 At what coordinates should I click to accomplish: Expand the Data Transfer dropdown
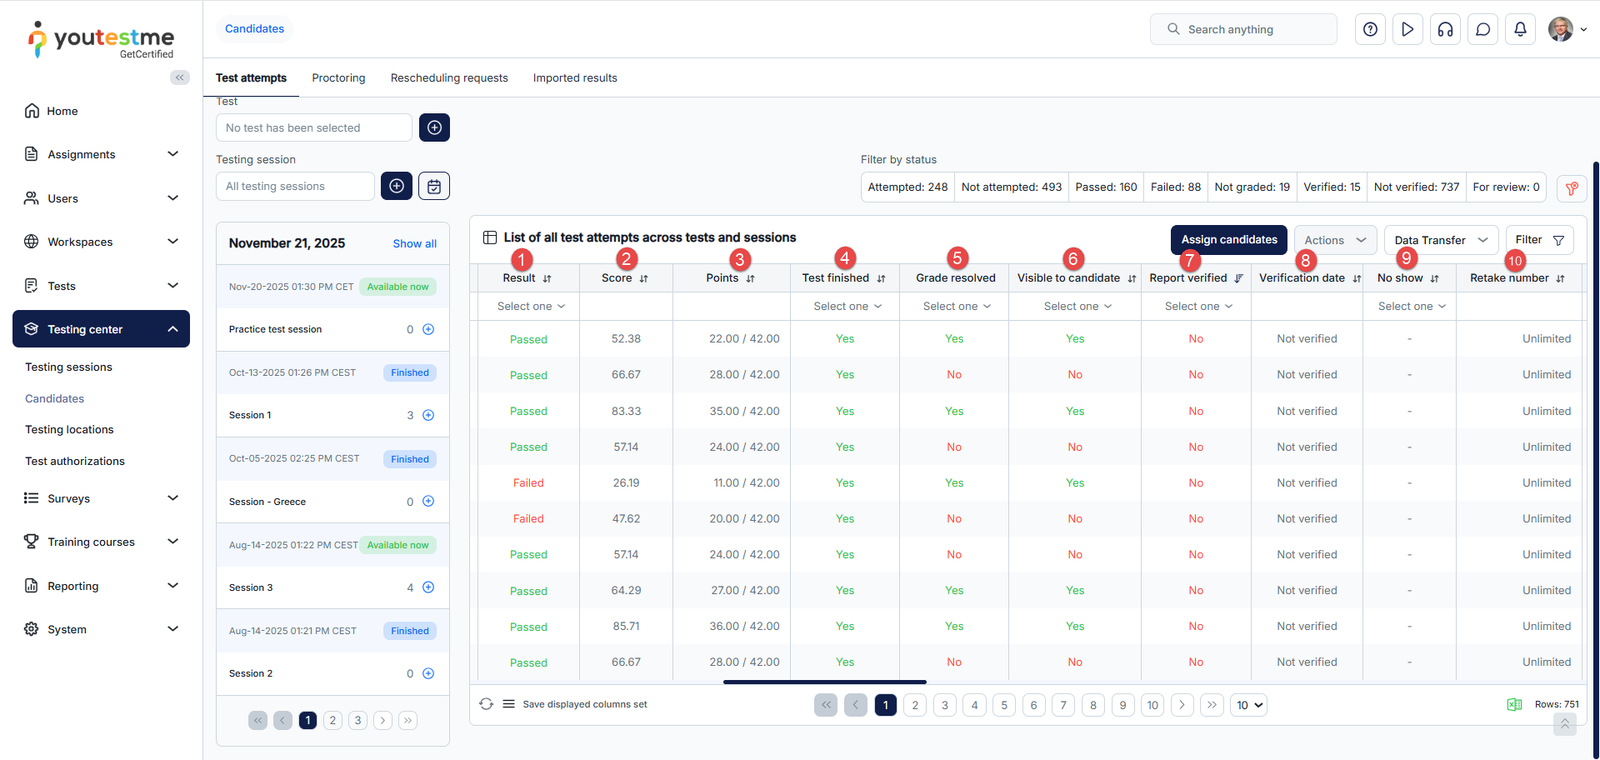pos(1440,240)
